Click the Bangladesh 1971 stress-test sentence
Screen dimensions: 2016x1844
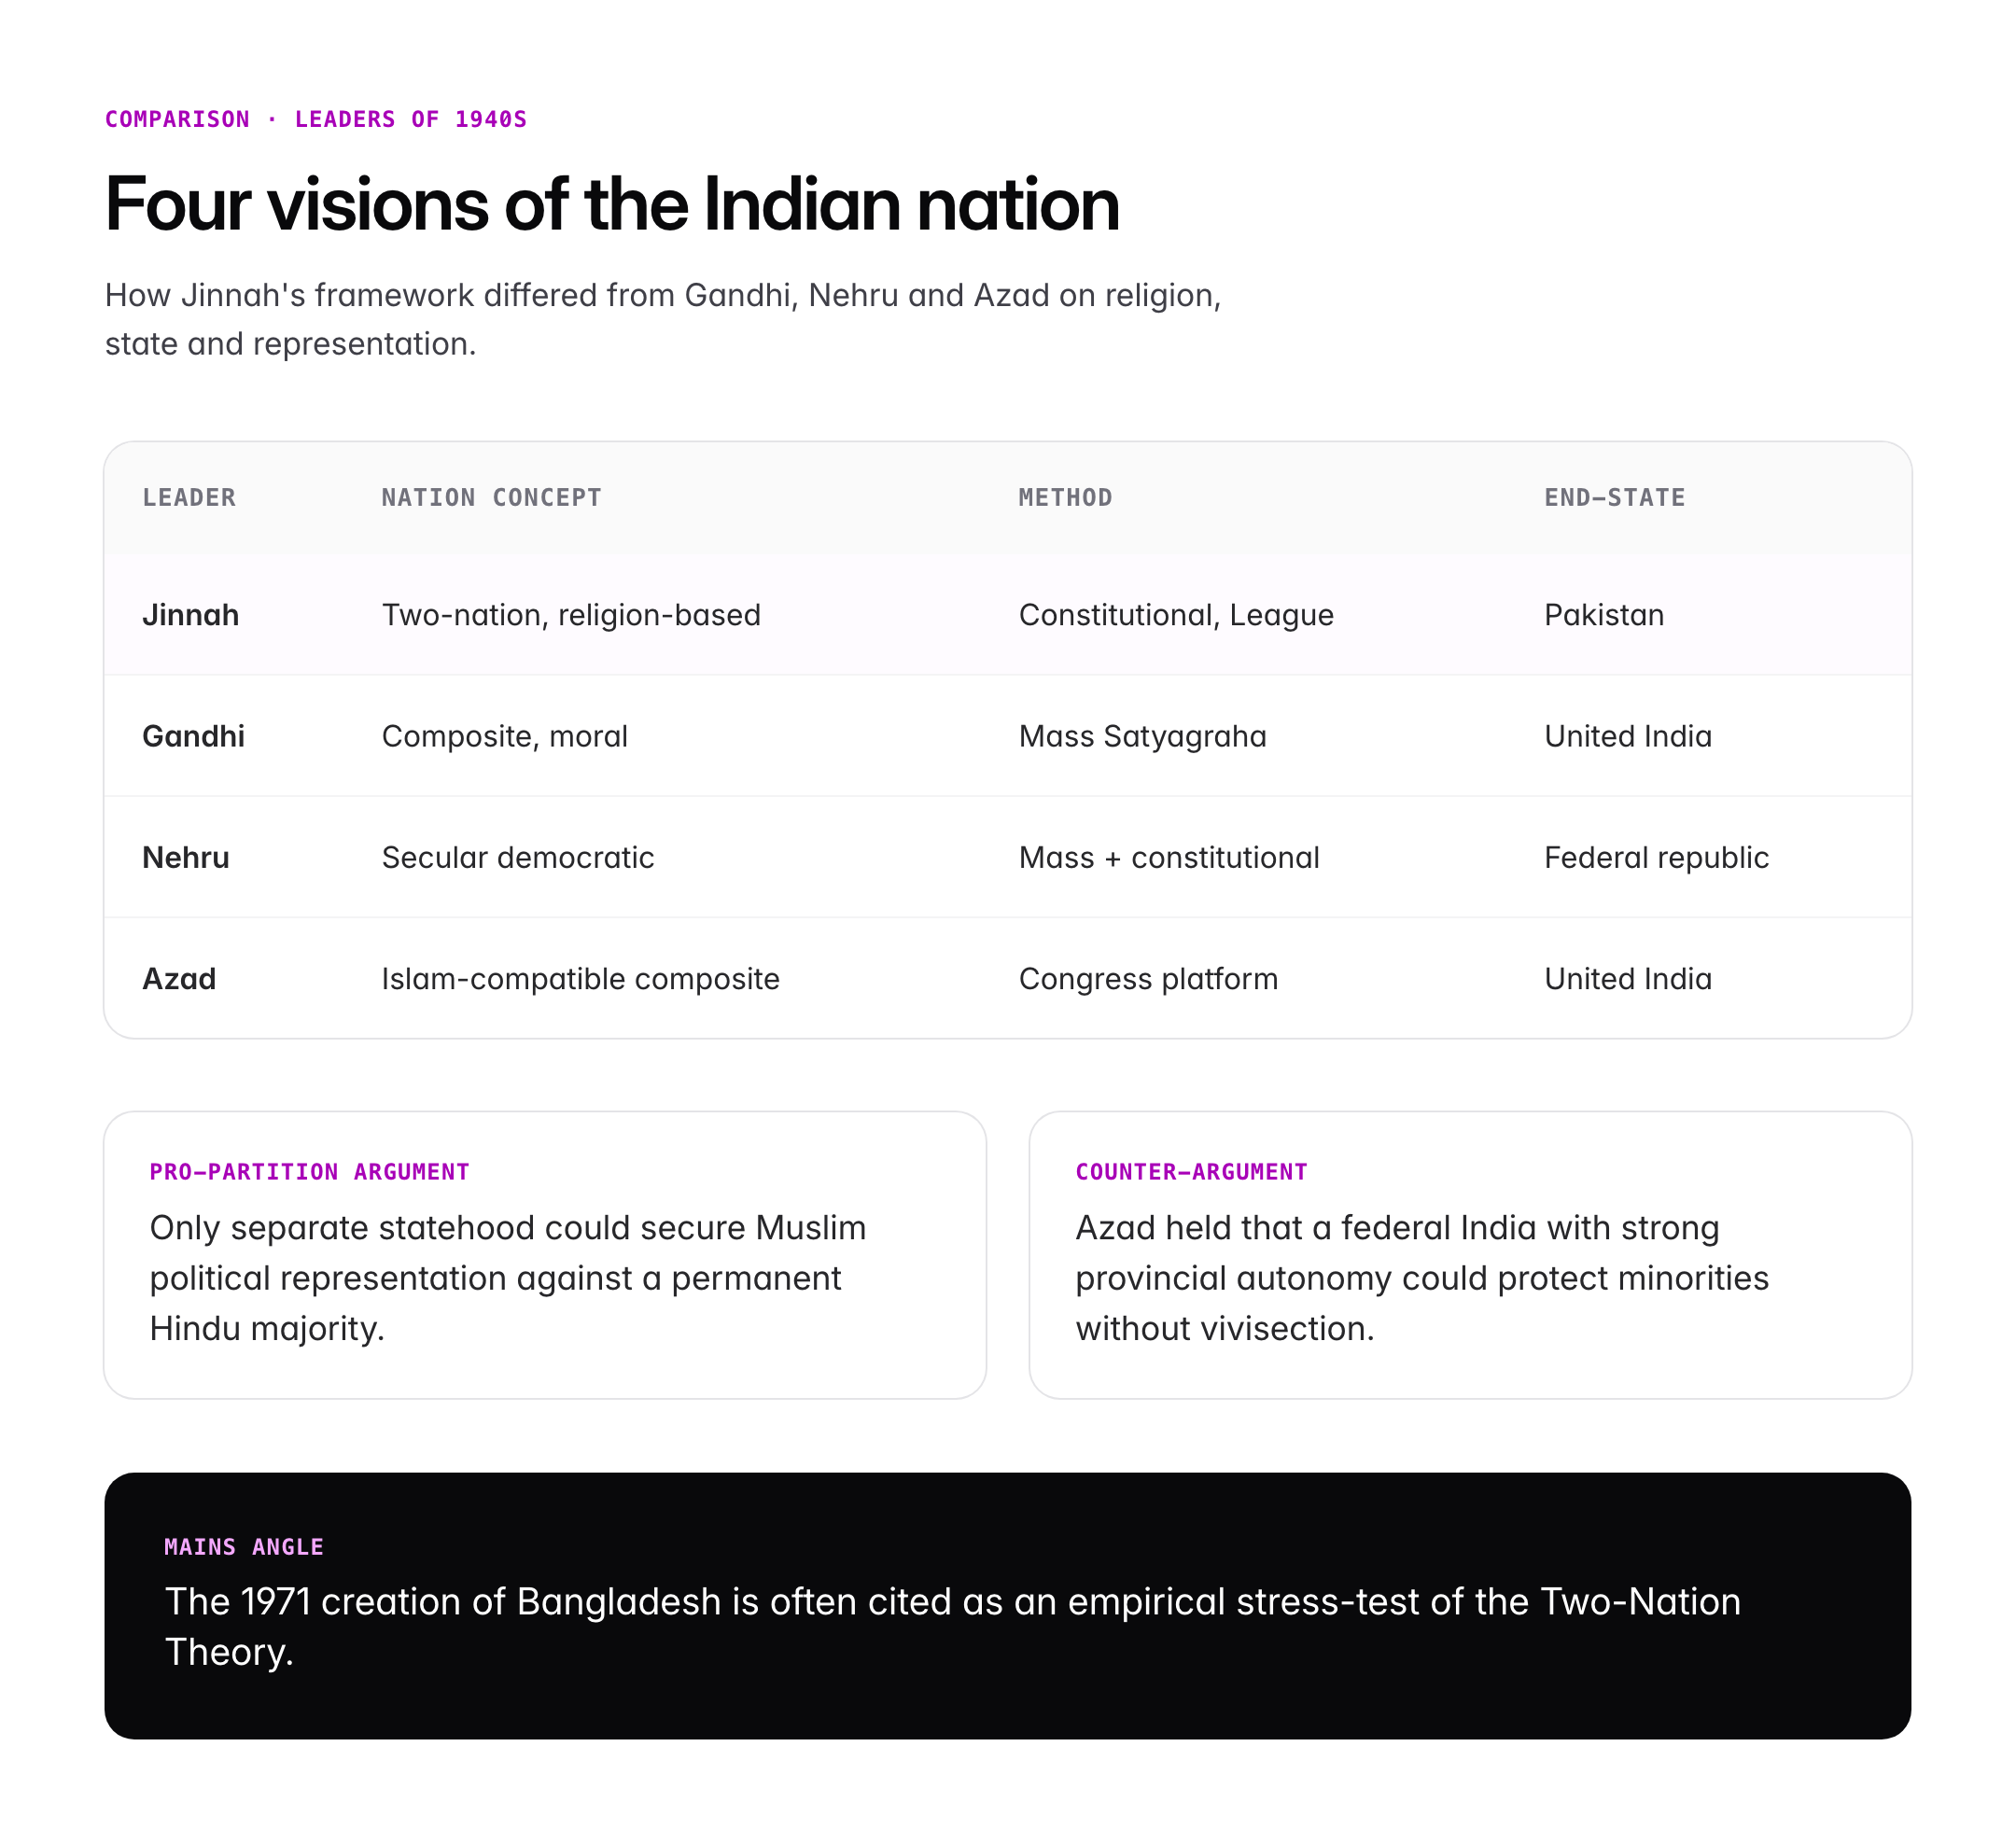click(951, 1626)
